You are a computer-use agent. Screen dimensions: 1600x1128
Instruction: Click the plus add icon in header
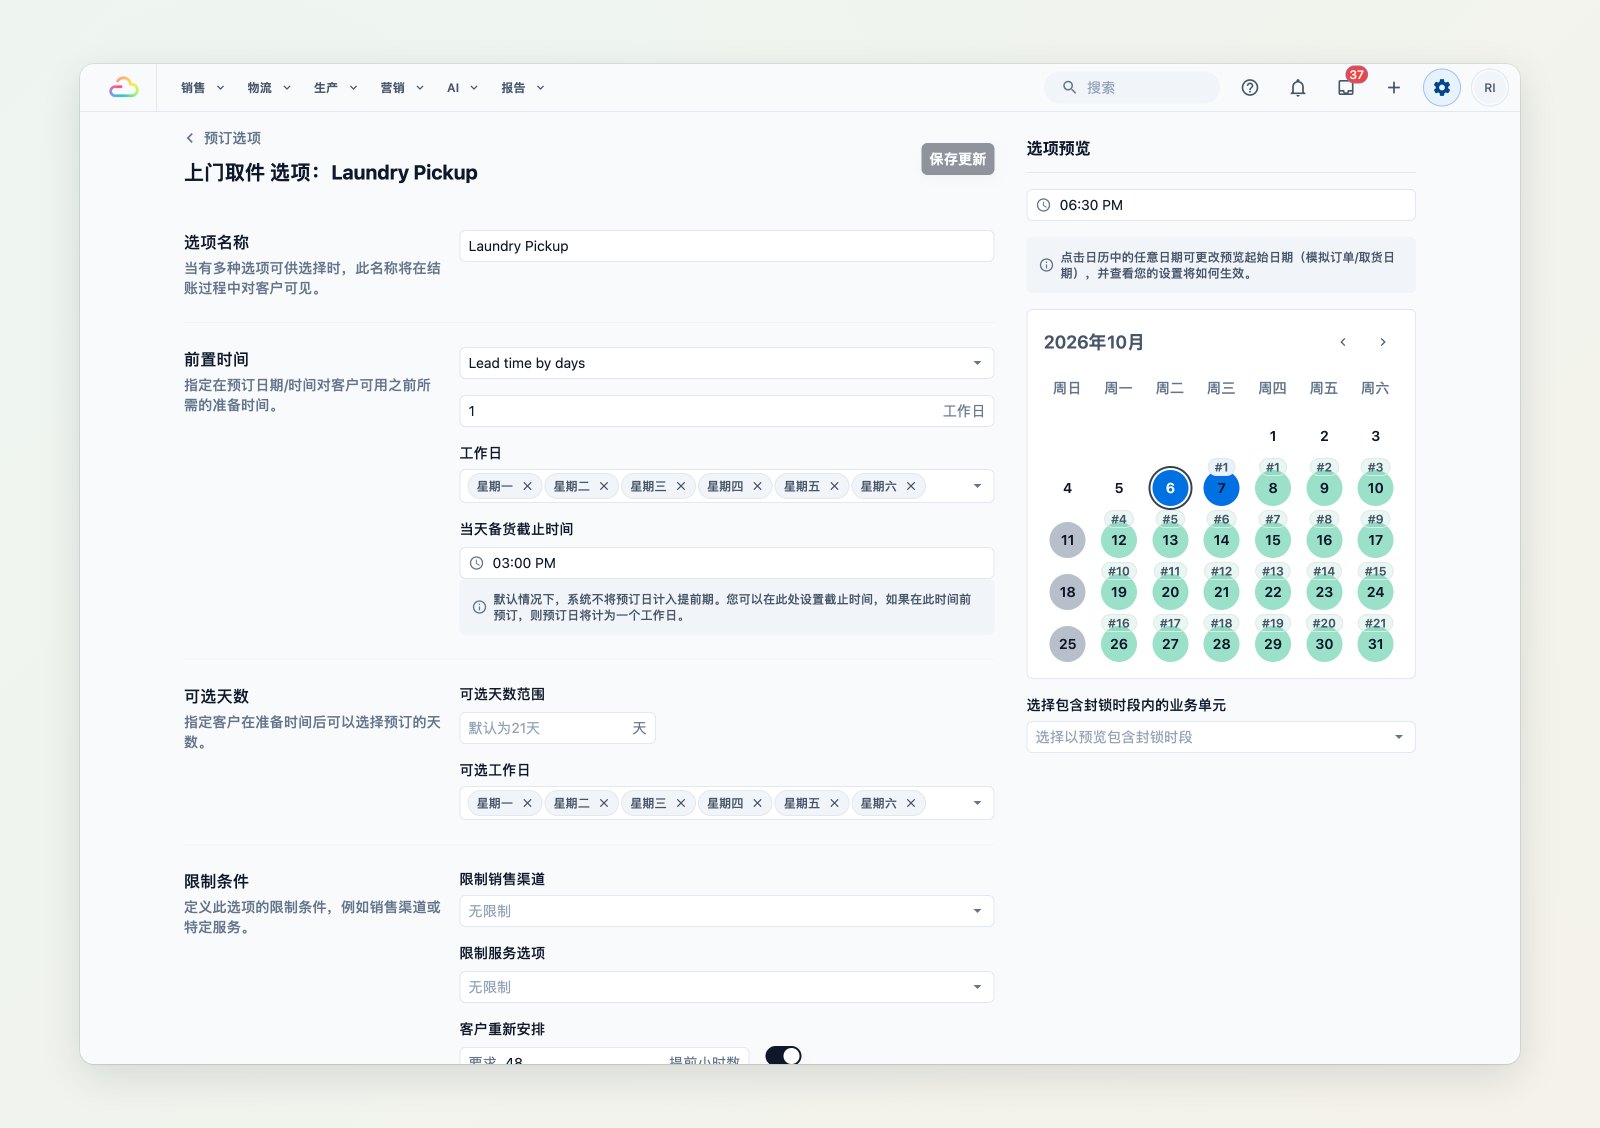(1394, 88)
